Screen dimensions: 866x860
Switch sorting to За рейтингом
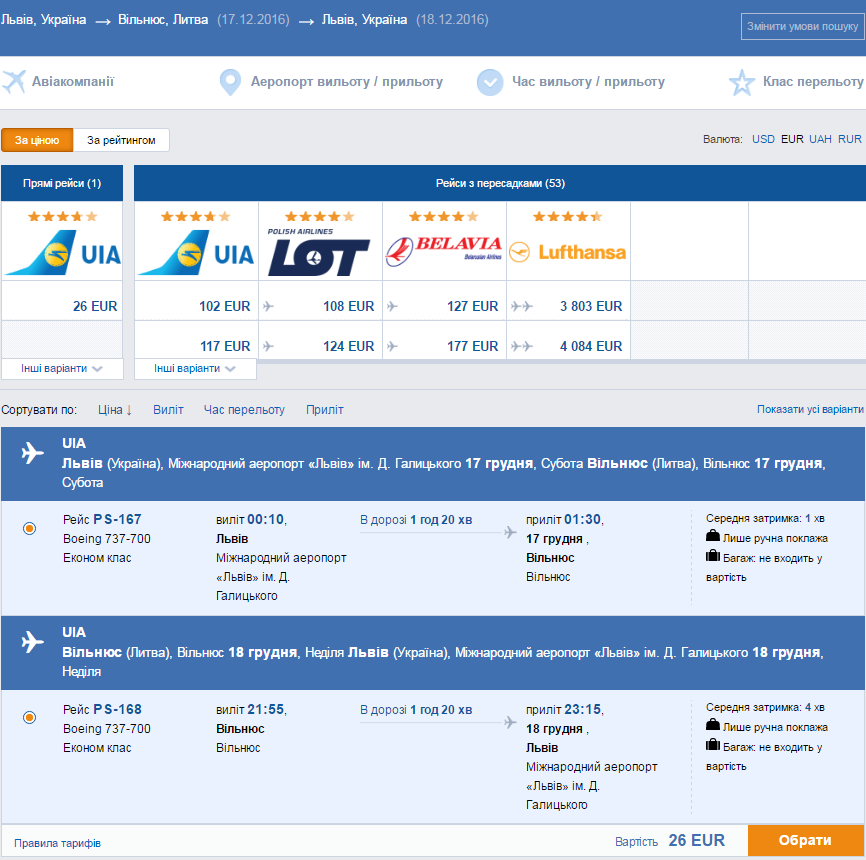[x=121, y=140]
